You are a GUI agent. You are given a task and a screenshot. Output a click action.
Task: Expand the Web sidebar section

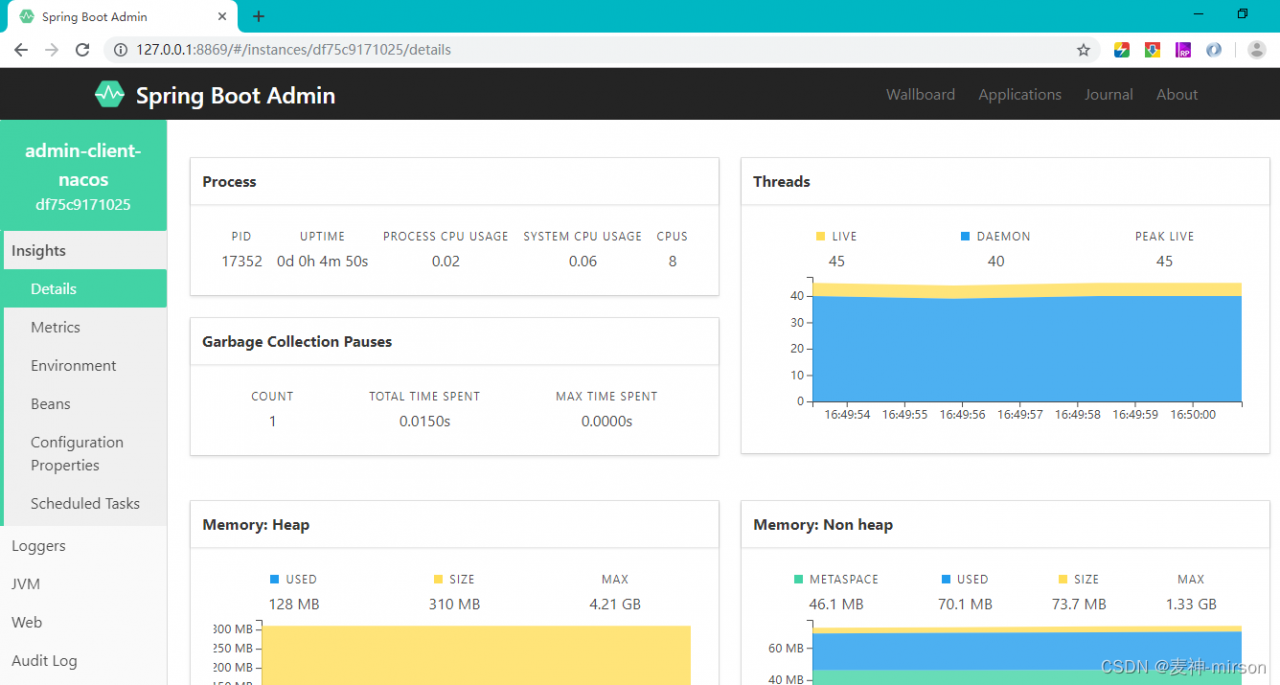pyautogui.click(x=84, y=622)
